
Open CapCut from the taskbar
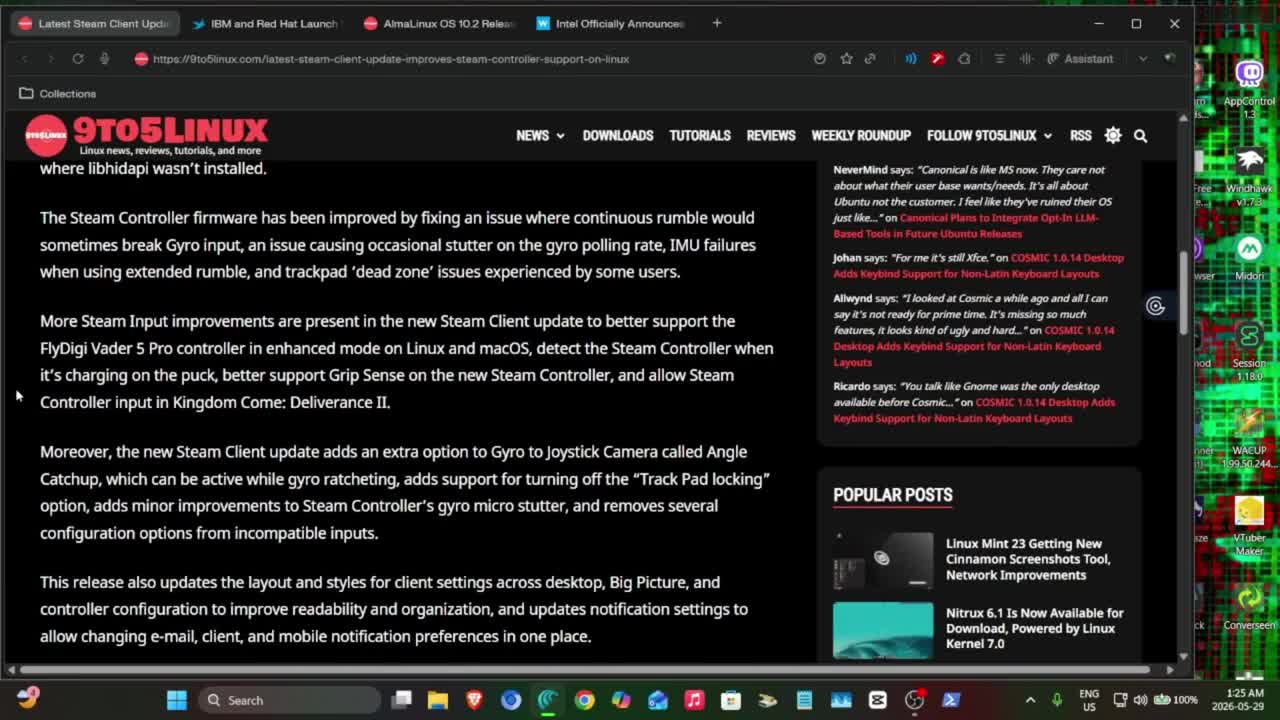point(878,700)
